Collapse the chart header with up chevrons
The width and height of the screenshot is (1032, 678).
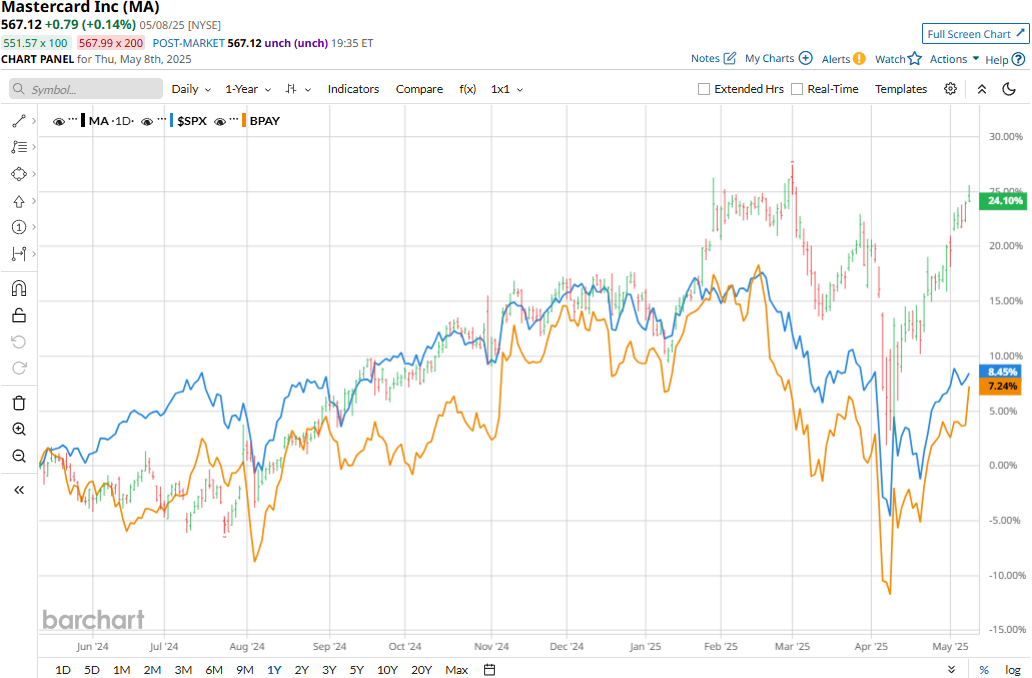click(981, 89)
